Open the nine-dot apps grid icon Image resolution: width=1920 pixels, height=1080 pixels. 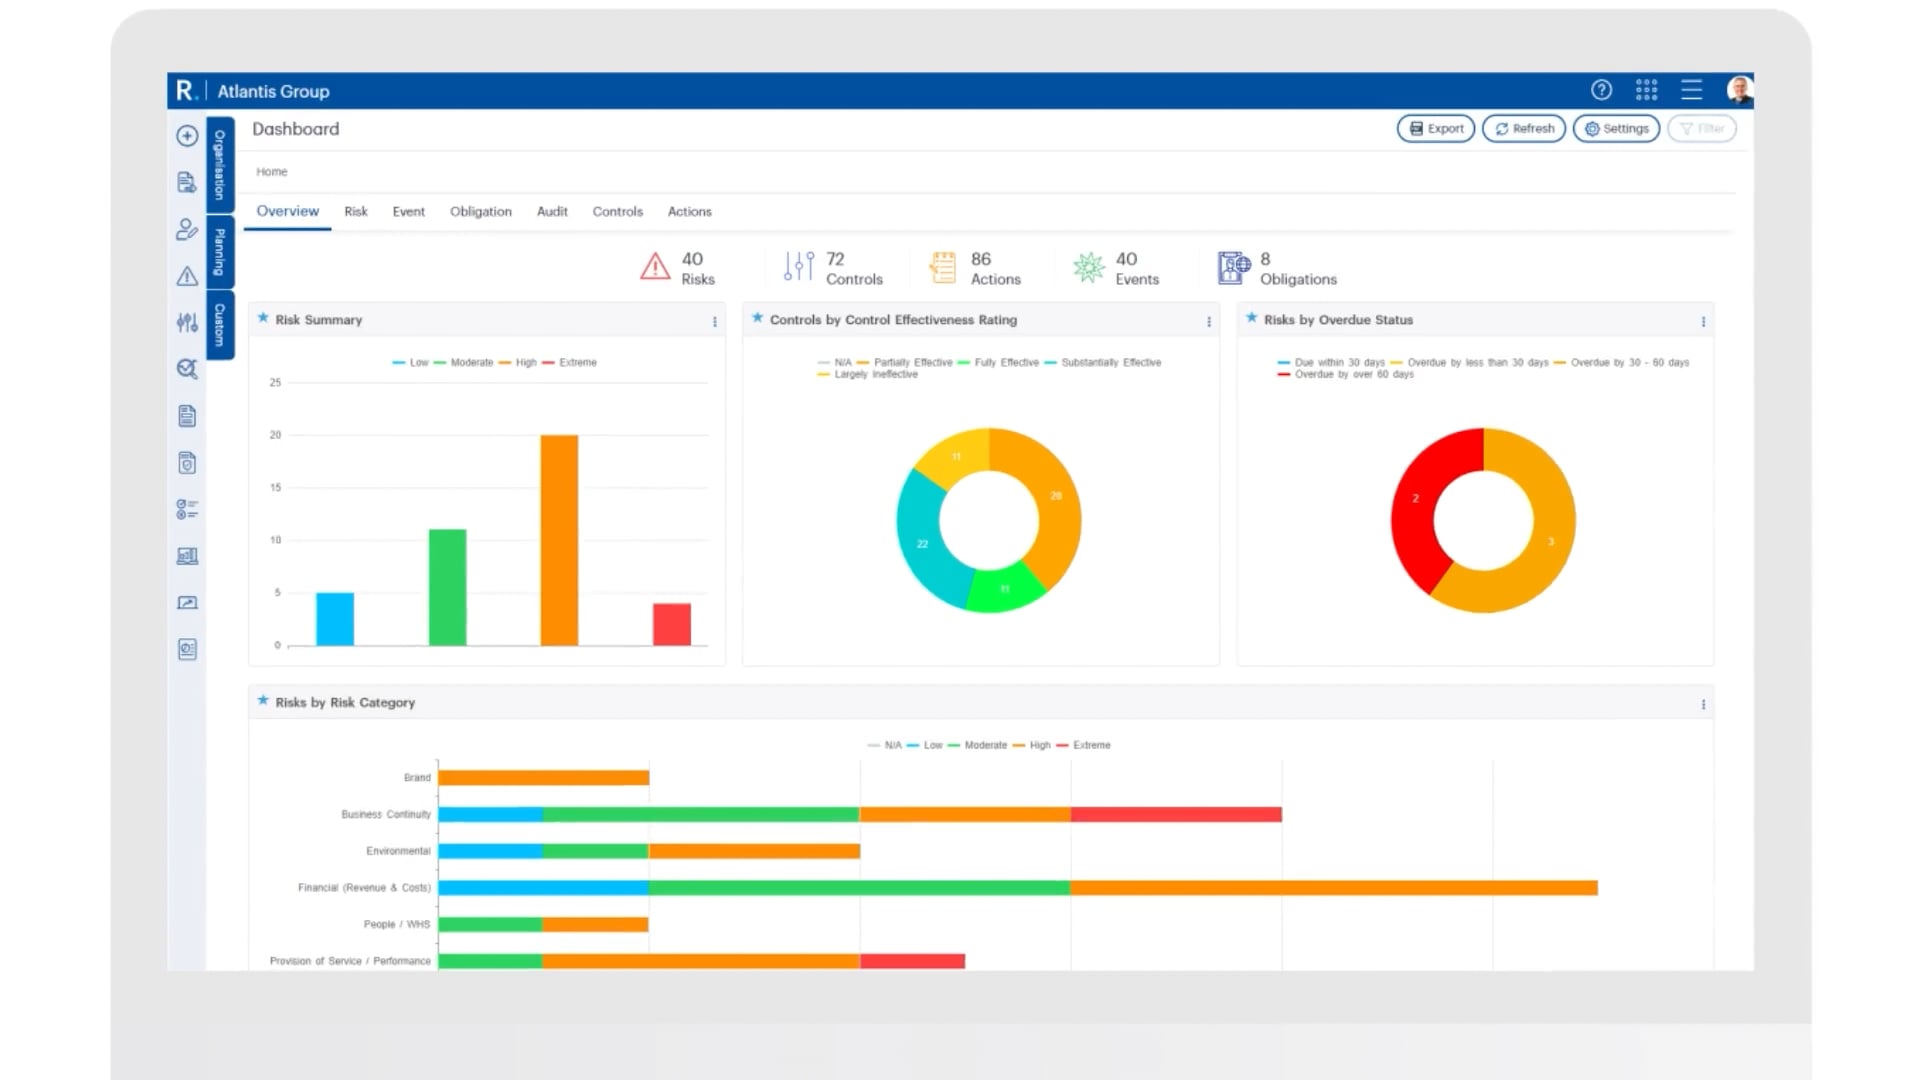(x=1646, y=90)
